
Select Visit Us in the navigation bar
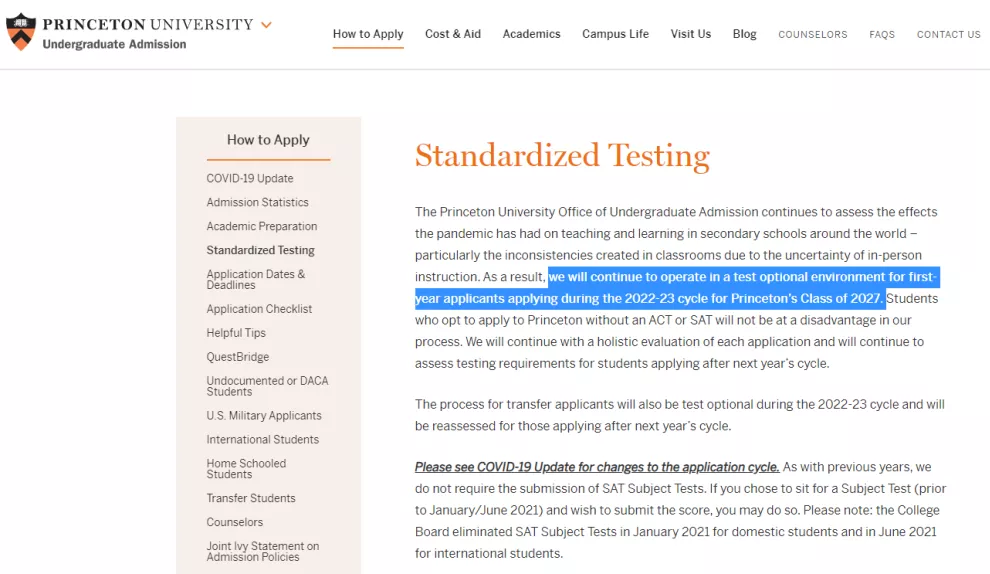pyautogui.click(x=691, y=34)
